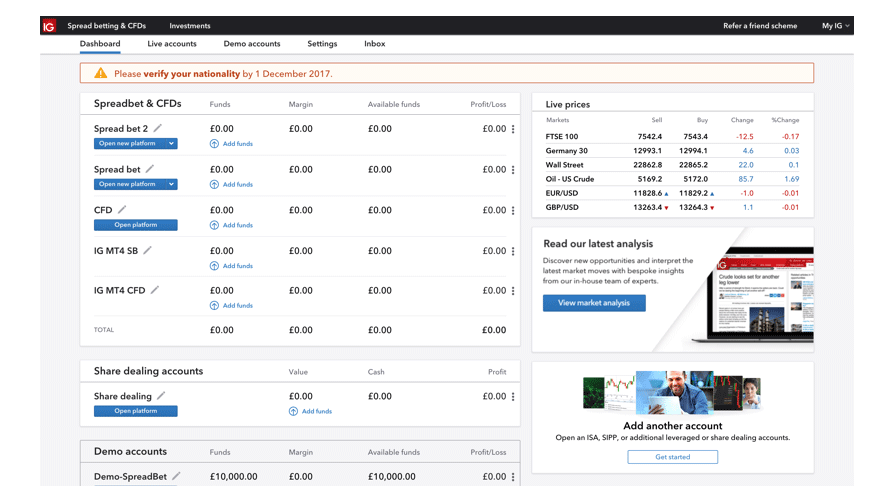This screenshot has width=876, height=486.
Task: Select EUR/USD market row
Action: coord(672,193)
